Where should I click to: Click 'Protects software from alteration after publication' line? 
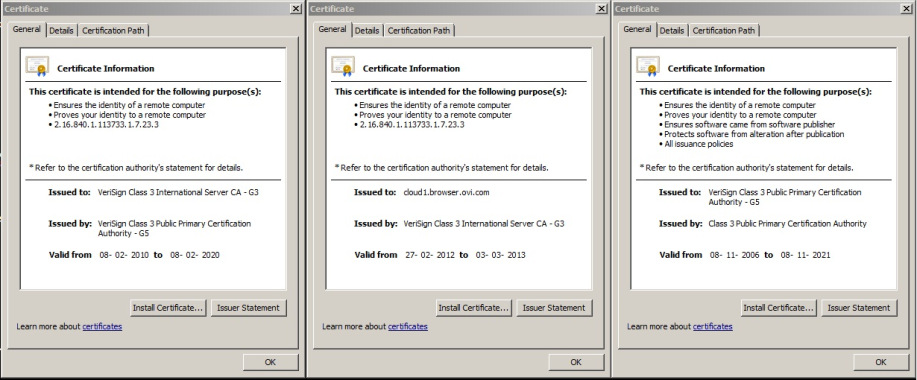click(x=754, y=134)
